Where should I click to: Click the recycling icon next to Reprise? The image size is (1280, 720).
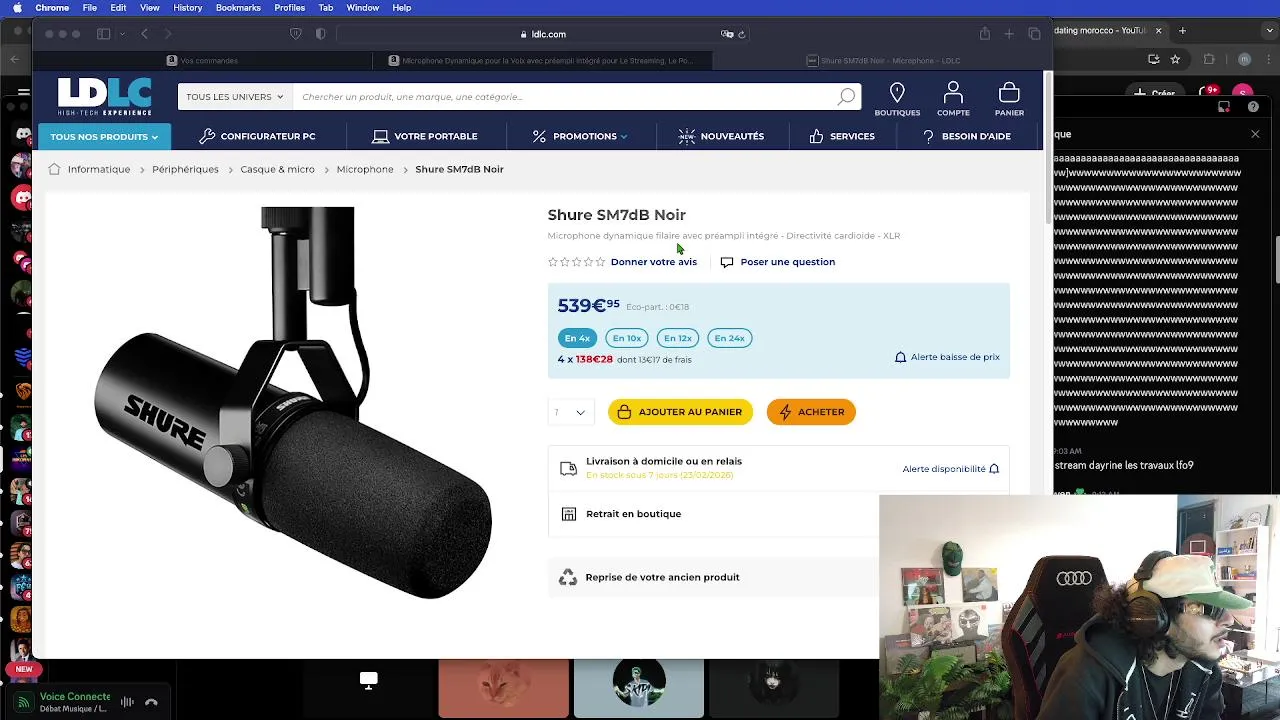click(568, 577)
